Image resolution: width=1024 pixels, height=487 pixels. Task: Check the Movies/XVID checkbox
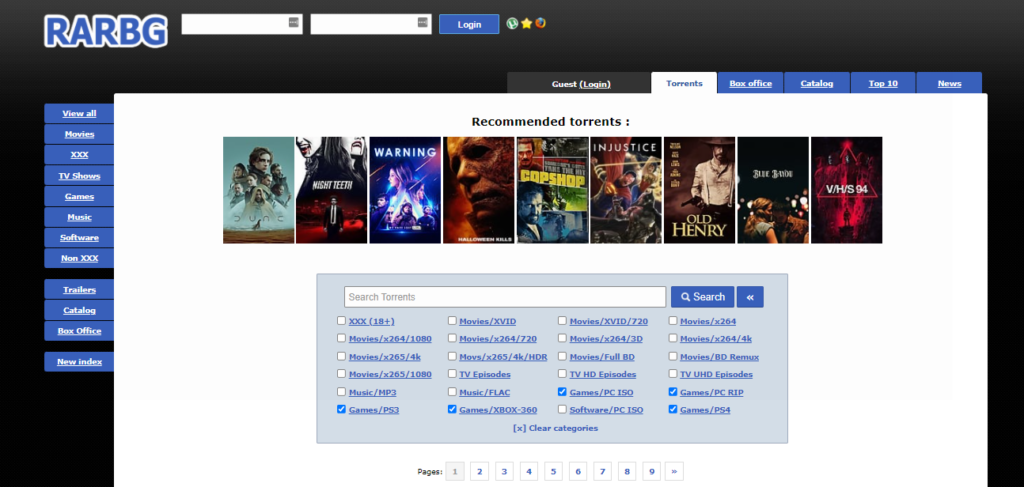[452, 321]
